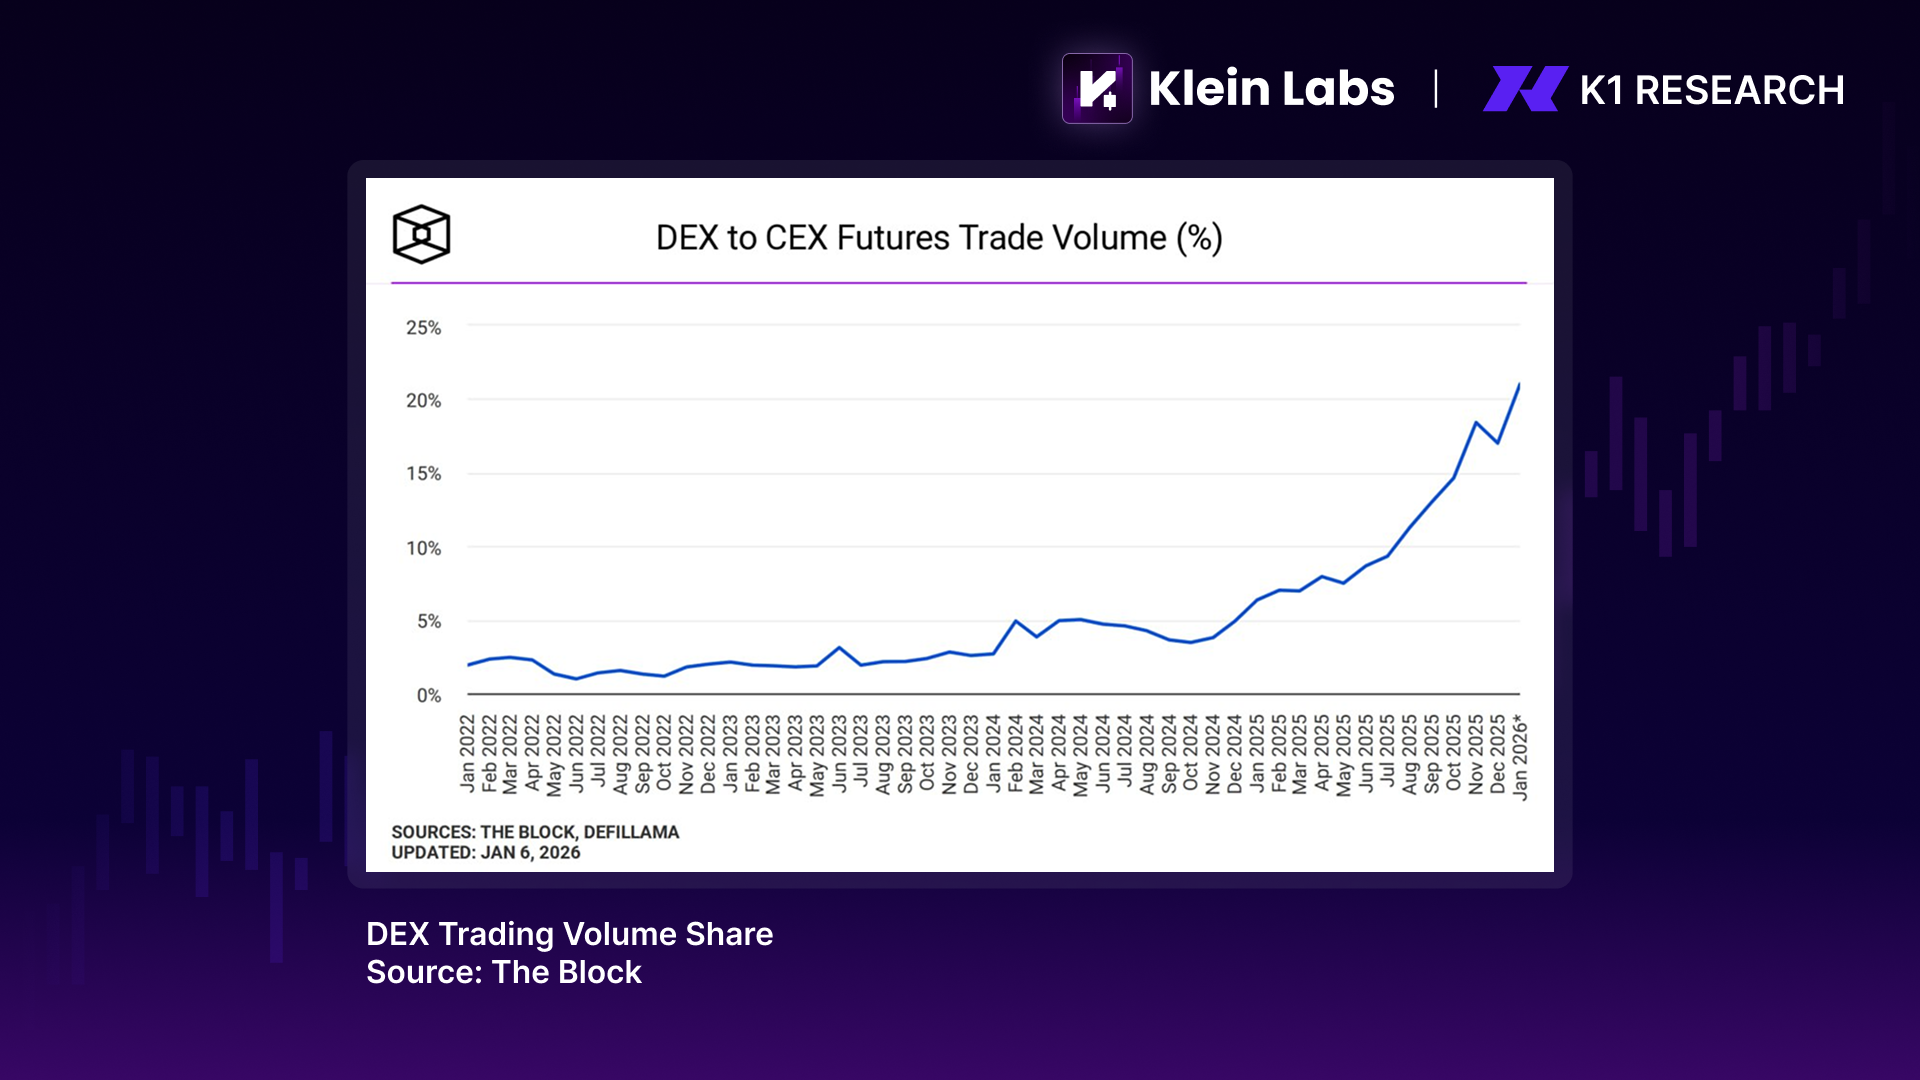Click the 20% y-axis label
Image resolution: width=1920 pixels, height=1080 pixels.
click(x=423, y=401)
